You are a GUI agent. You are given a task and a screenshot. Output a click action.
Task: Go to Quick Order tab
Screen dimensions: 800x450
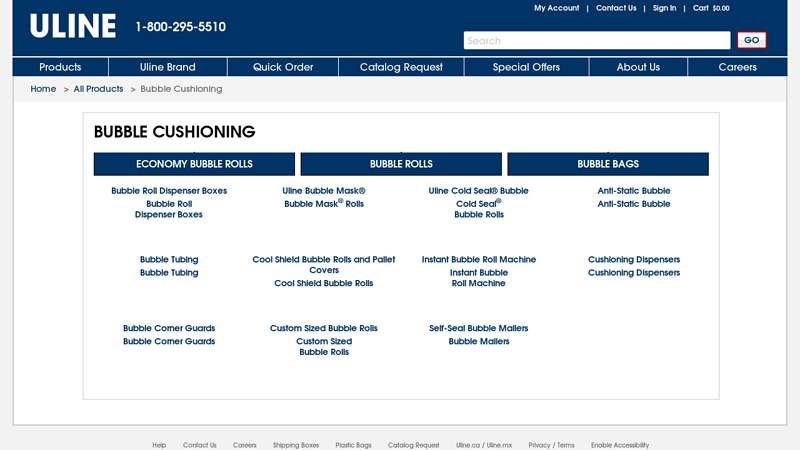[x=283, y=67]
